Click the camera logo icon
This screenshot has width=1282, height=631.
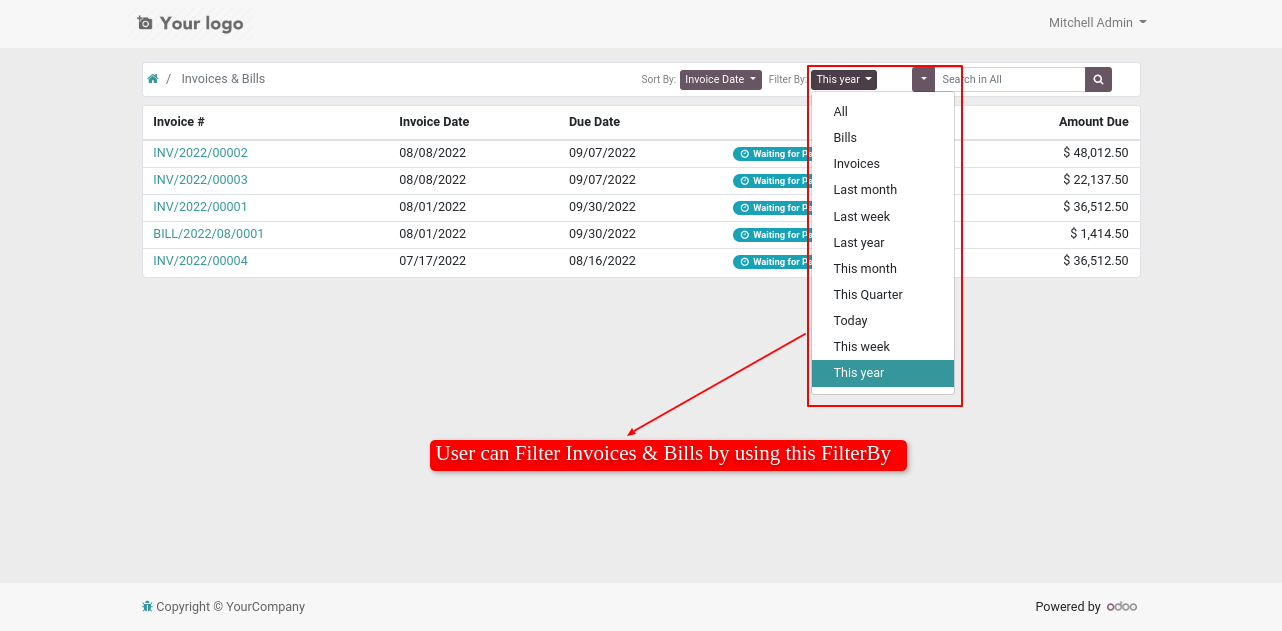[x=145, y=23]
